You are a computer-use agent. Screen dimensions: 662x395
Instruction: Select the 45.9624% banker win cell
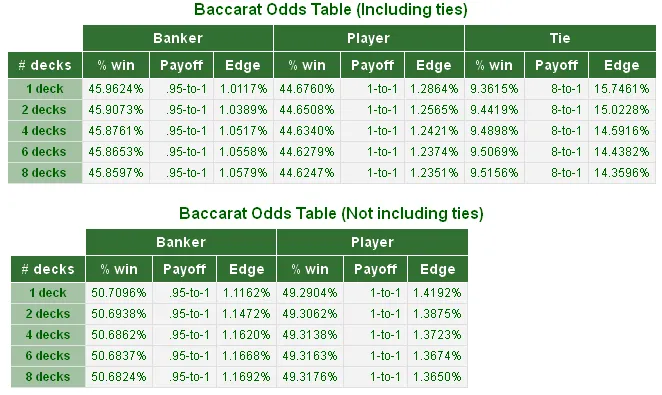click(x=116, y=89)
